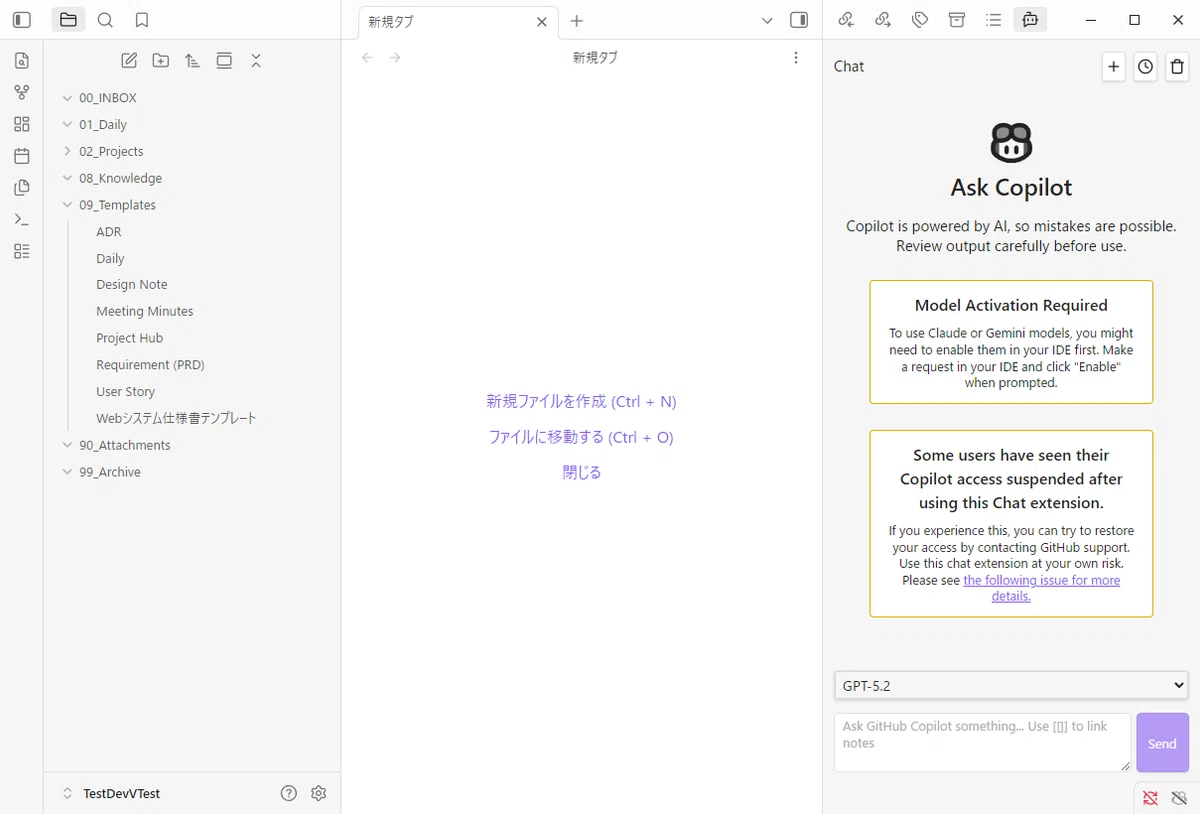Create a new note pencil icon
The width and height of the screenshot is (1200, 814).
[129, 61]
